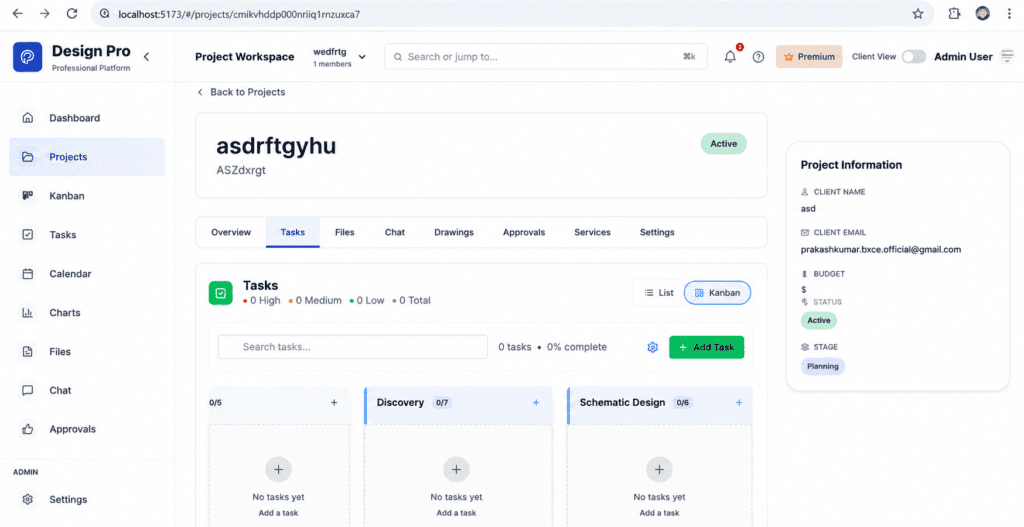
Task: Open browser extensions puzzle icon
Action: [954, 14]
